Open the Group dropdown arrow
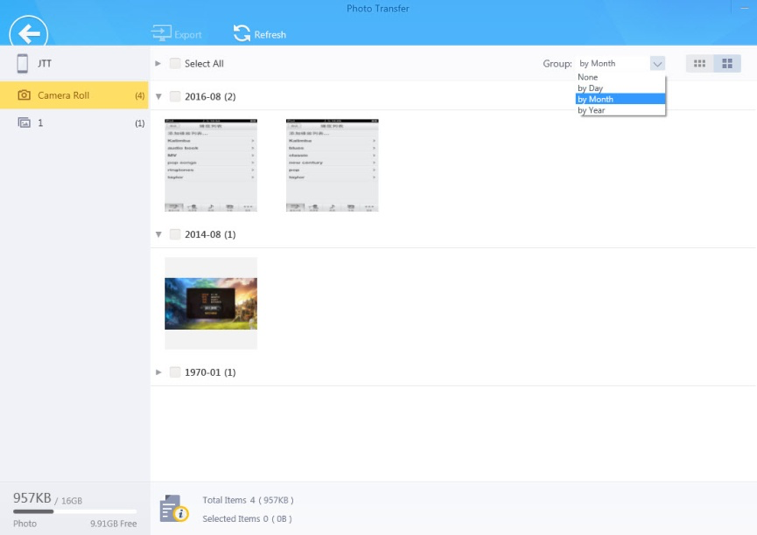The image size is (757, 535). tap(657, 63)
